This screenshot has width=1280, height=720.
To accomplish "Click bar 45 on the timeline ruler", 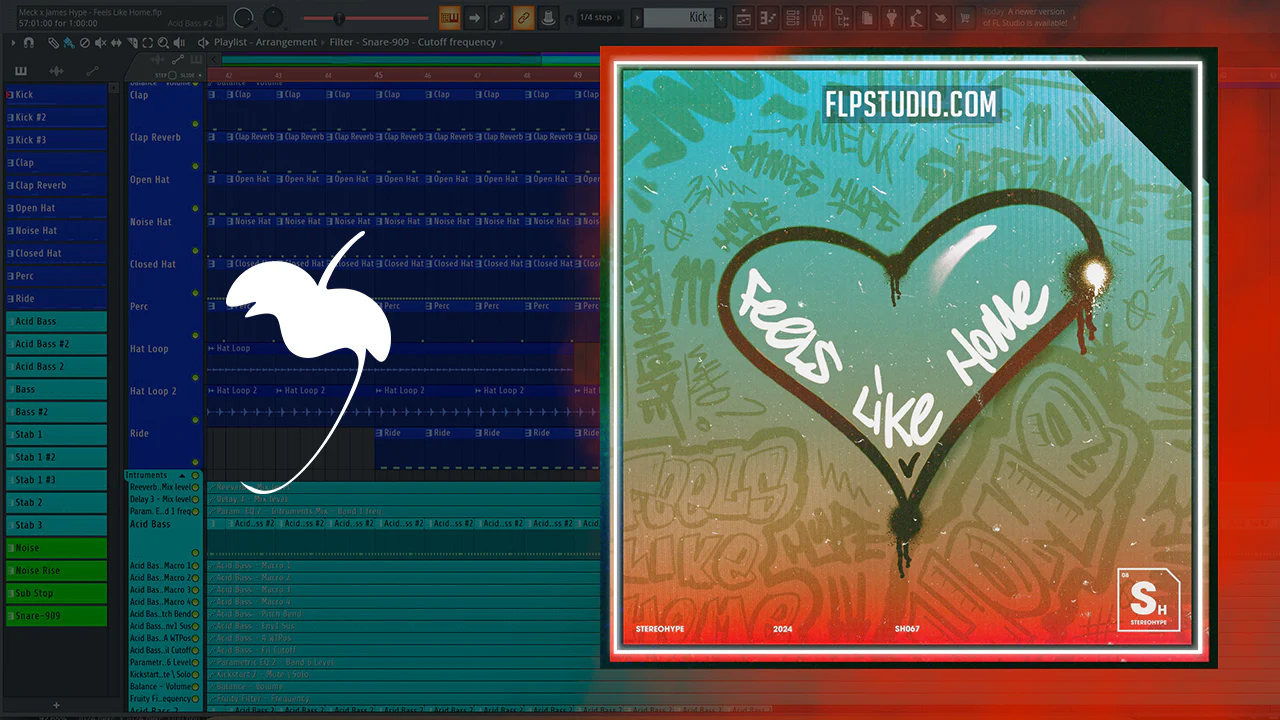I will tap(378, 76).
